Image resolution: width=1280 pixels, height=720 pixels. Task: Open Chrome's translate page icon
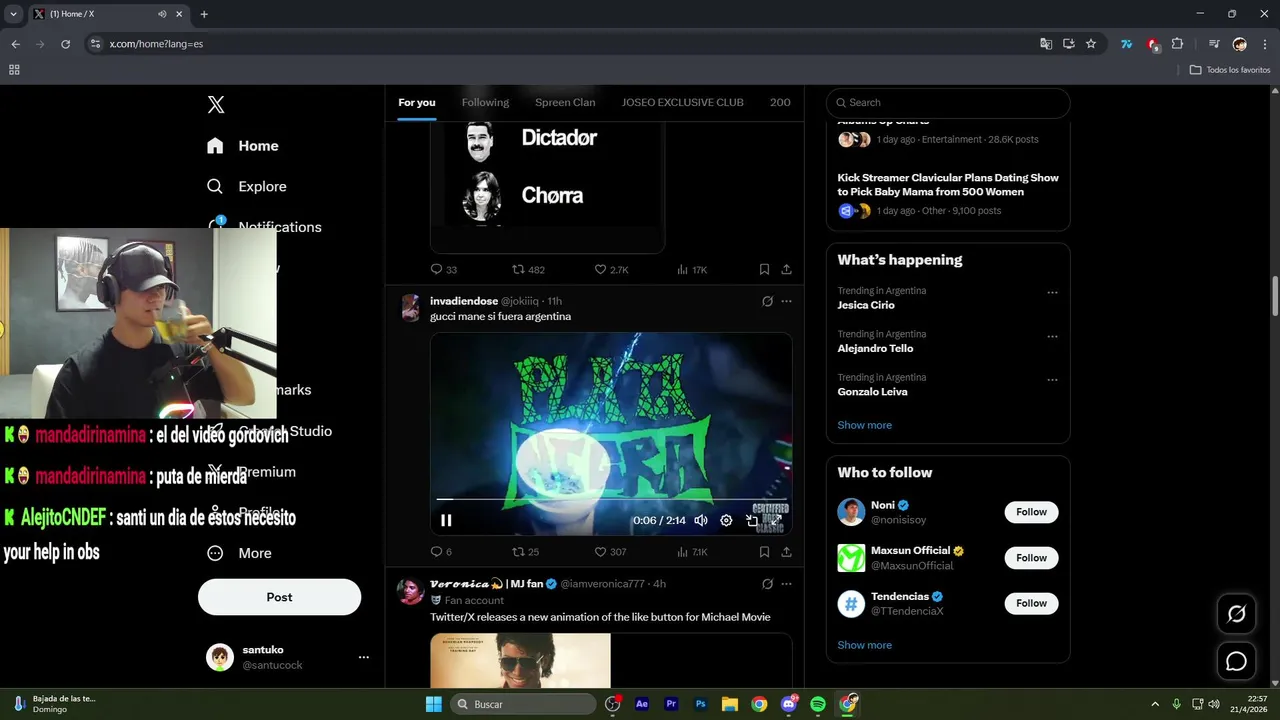(1046, 44)
